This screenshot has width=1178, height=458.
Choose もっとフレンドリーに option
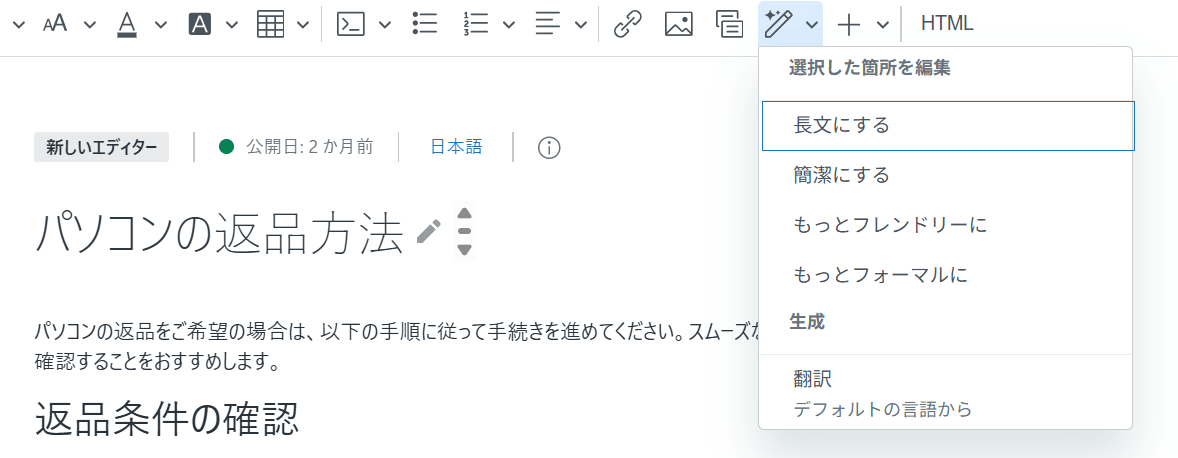coord(946,225)
